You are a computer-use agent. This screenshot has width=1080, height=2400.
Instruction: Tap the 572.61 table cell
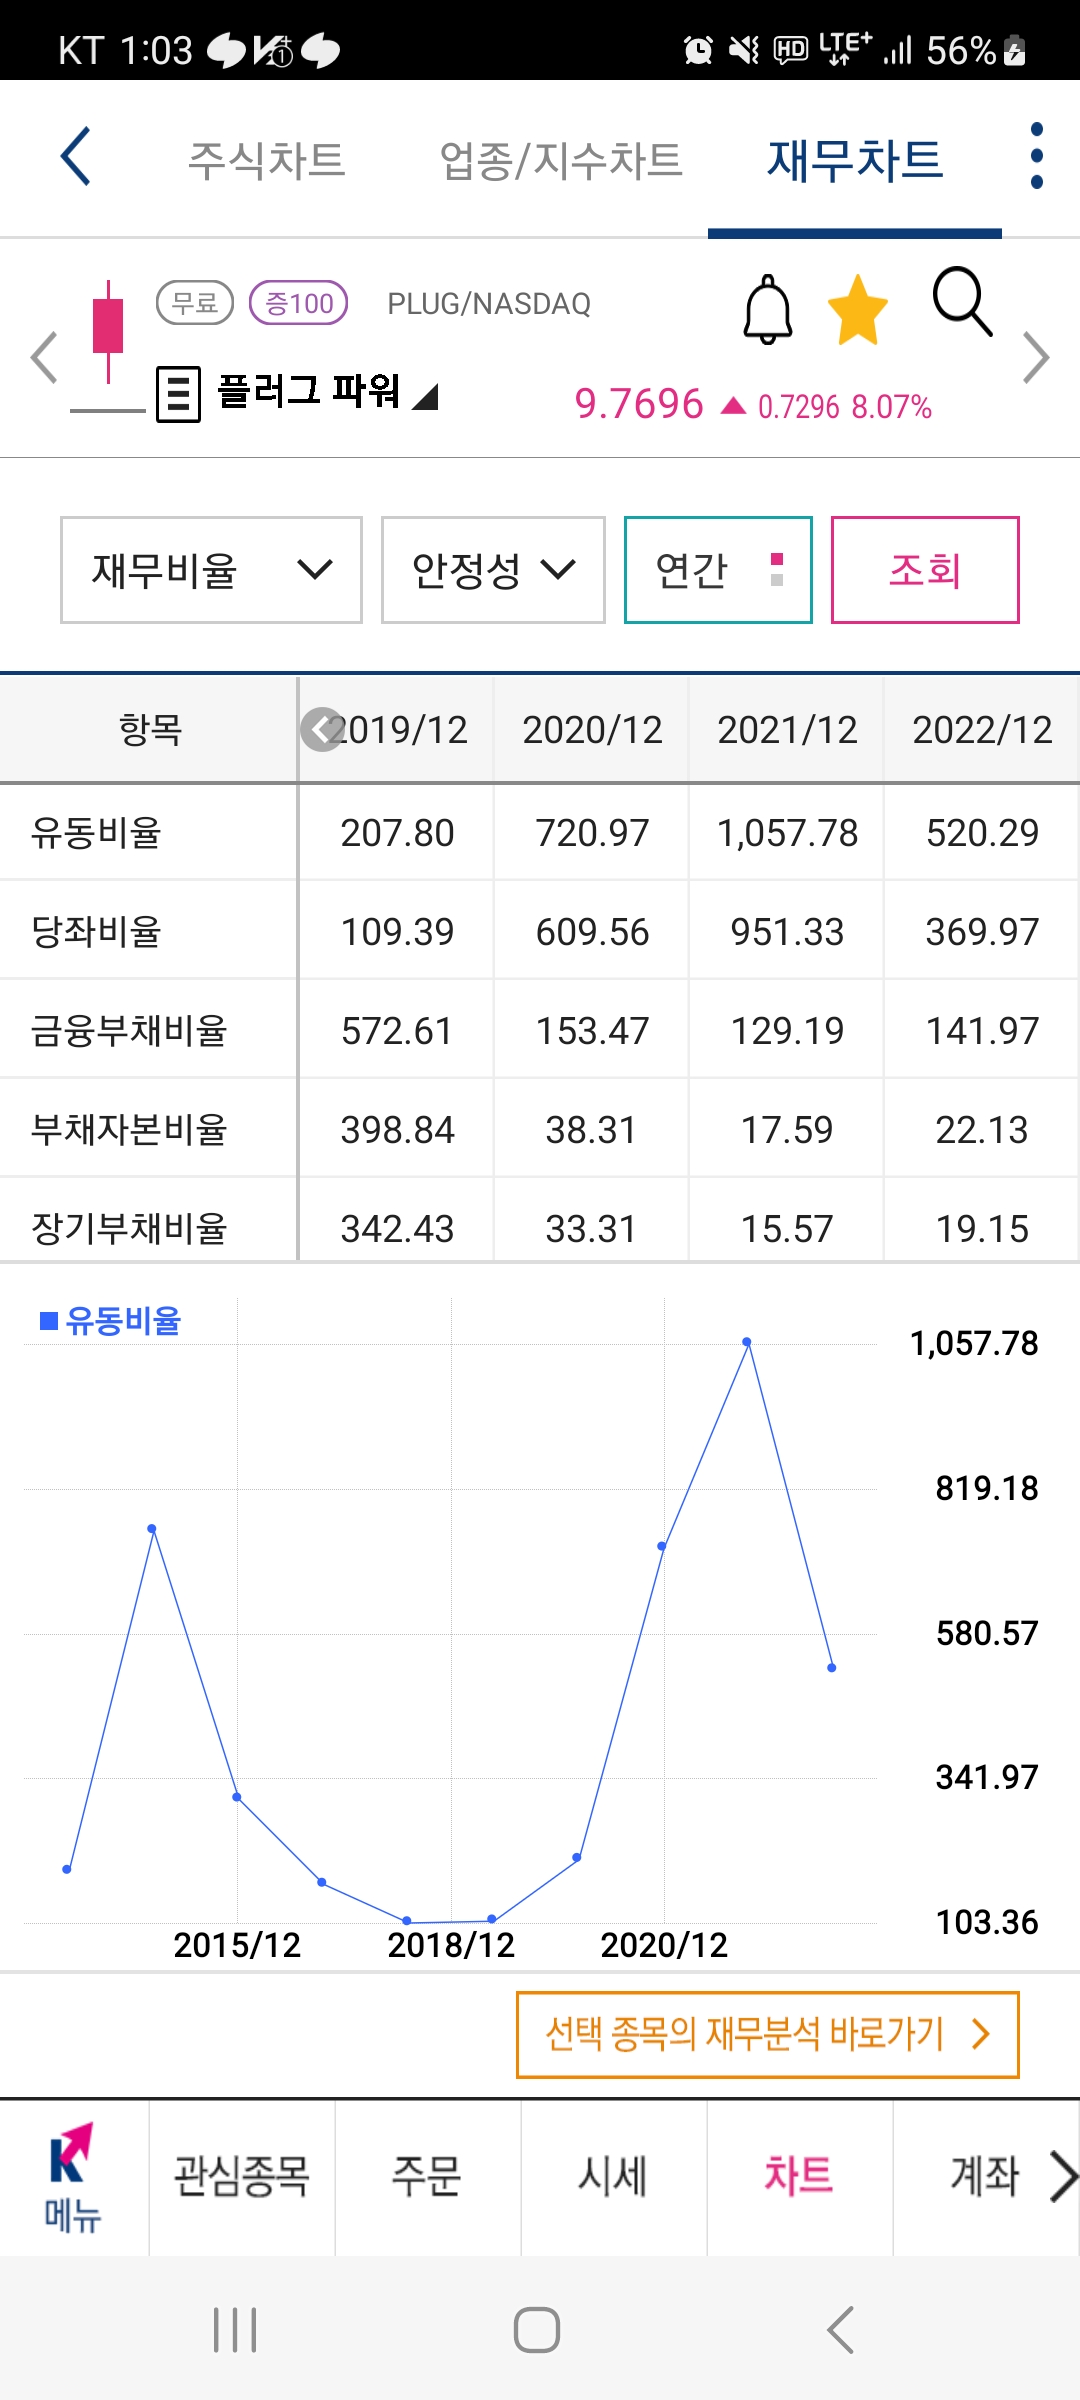397,1031
